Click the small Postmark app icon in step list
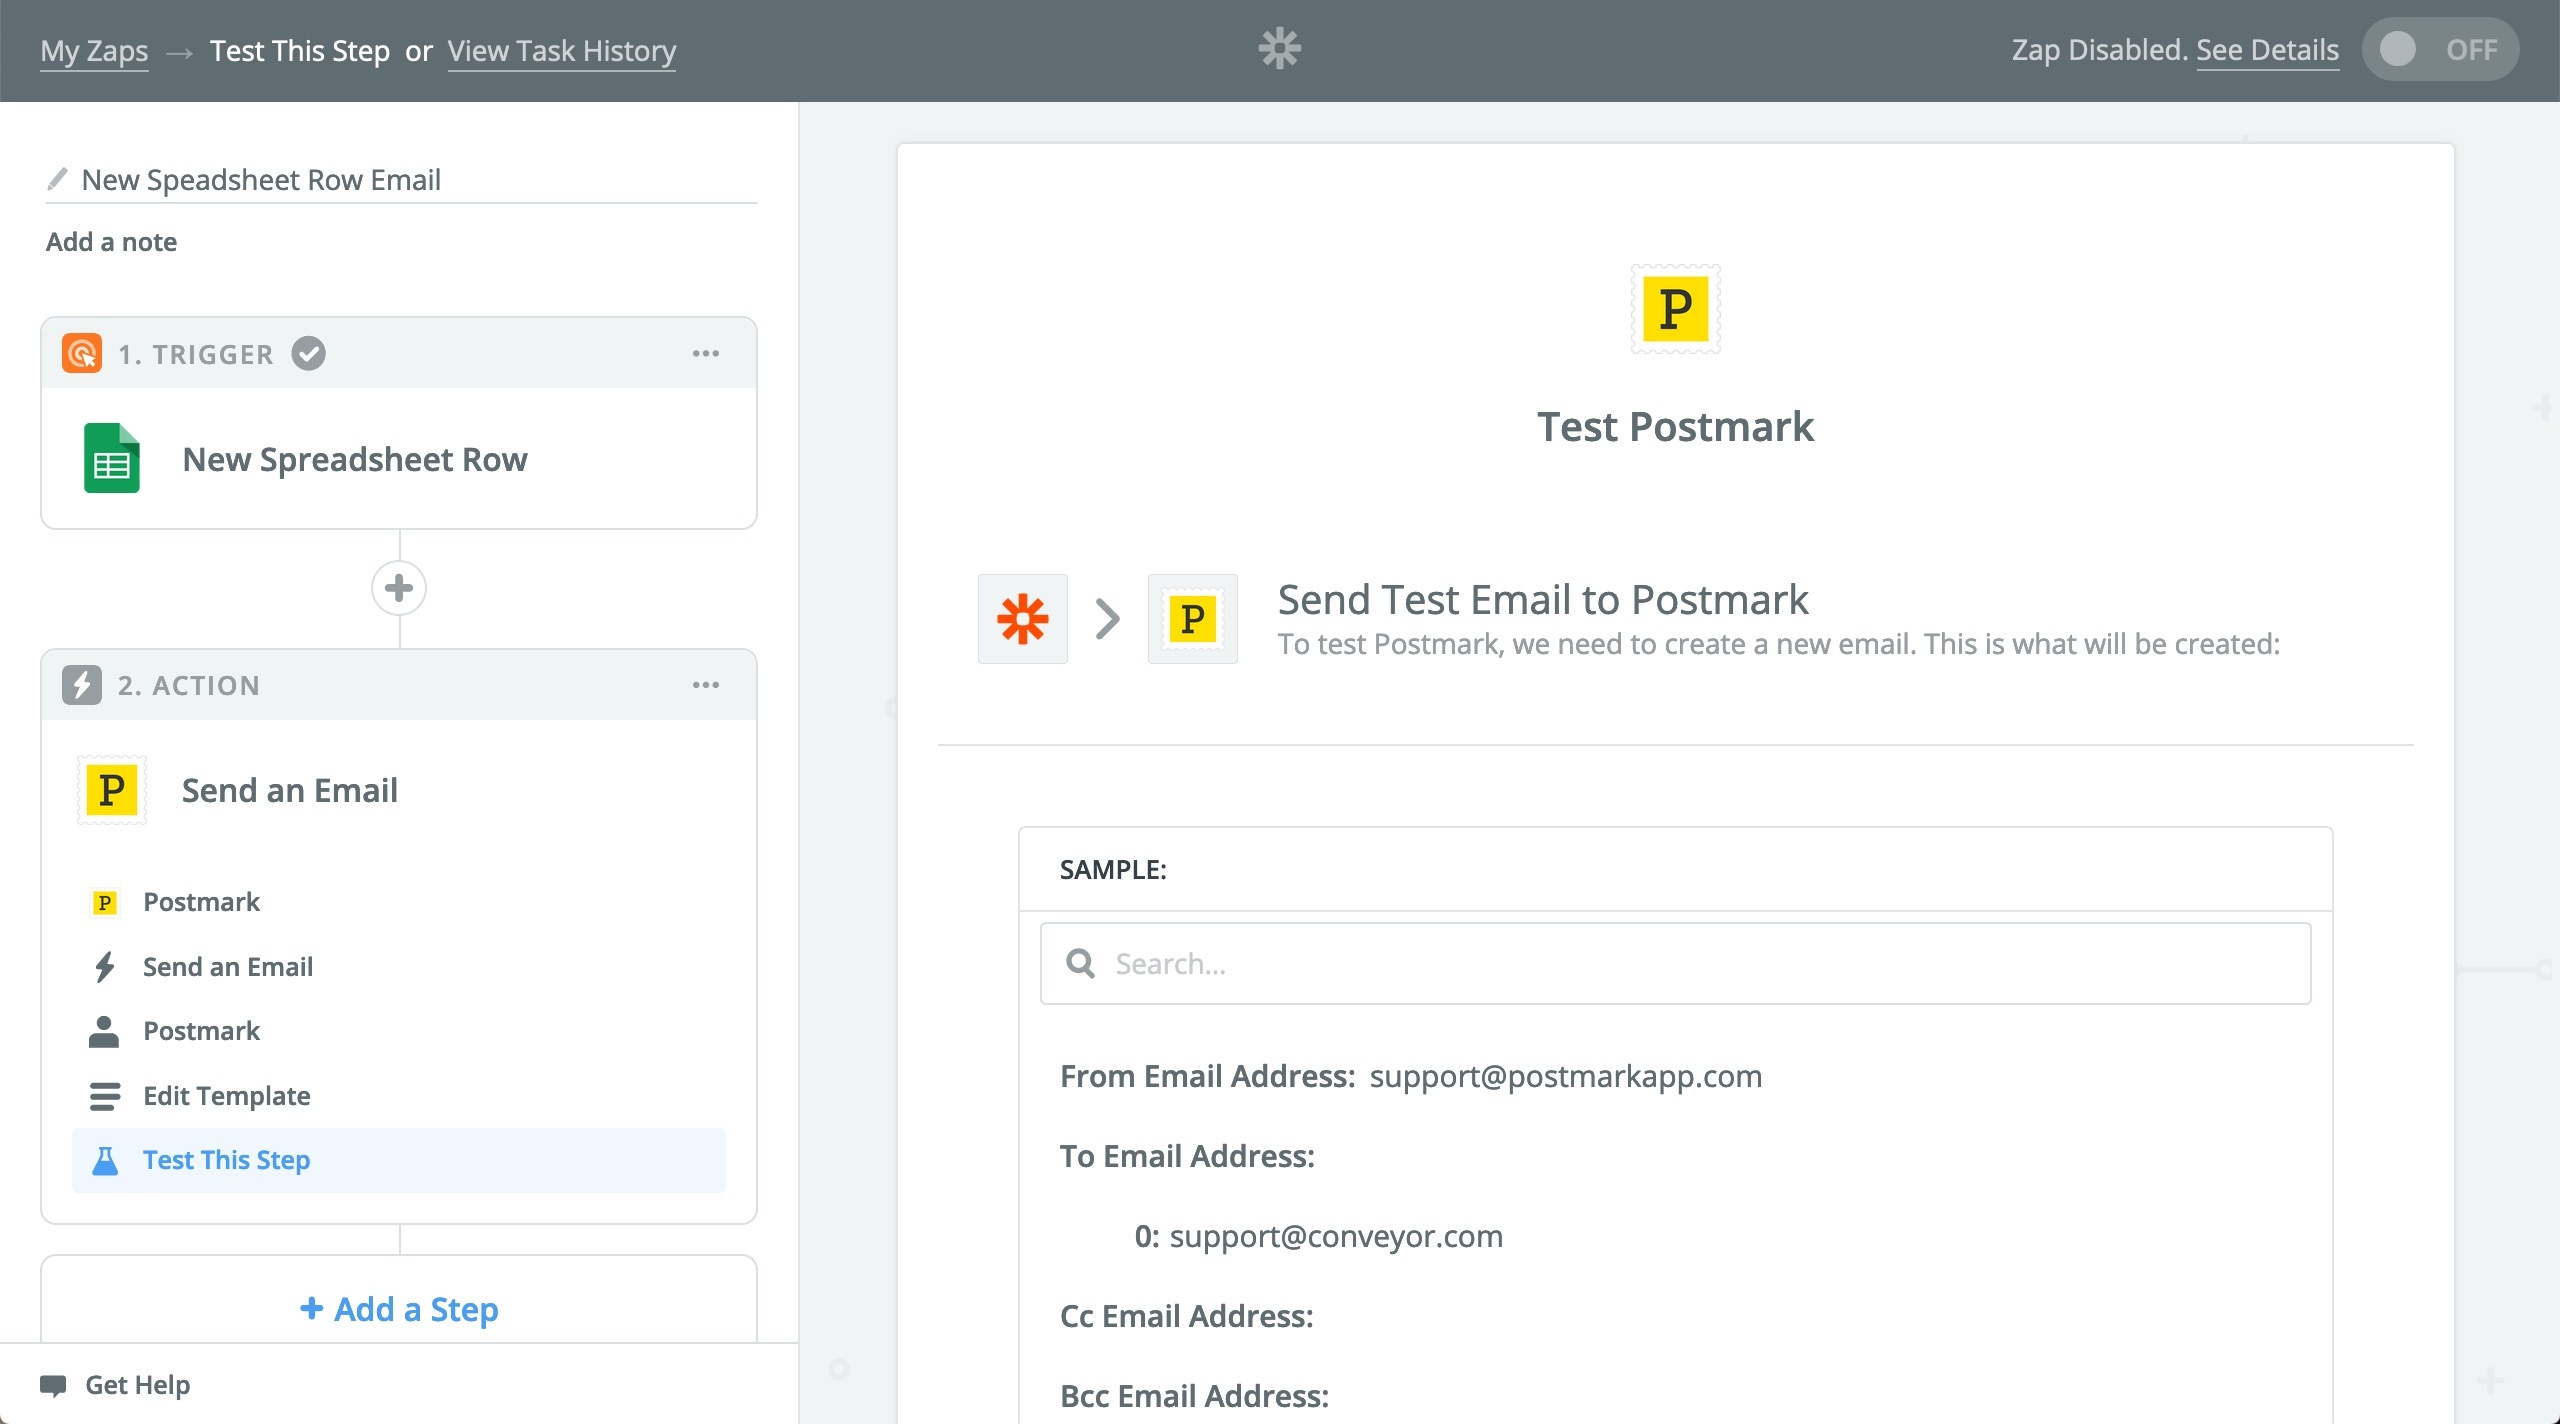 104,902
